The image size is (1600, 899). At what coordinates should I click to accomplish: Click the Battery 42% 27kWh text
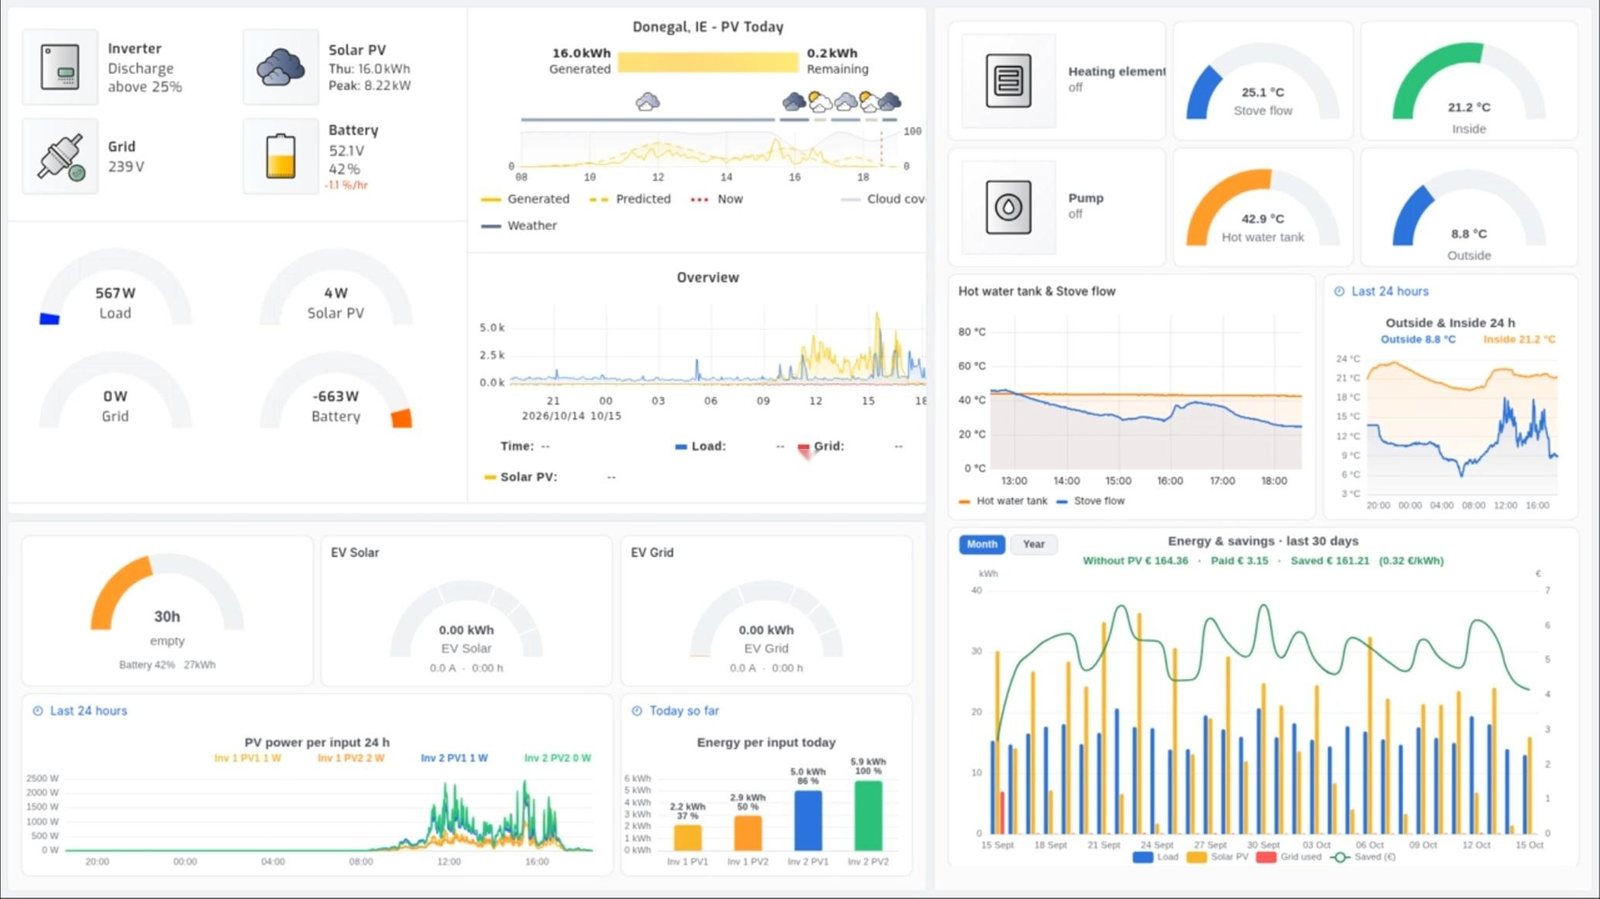click(167, 665)
